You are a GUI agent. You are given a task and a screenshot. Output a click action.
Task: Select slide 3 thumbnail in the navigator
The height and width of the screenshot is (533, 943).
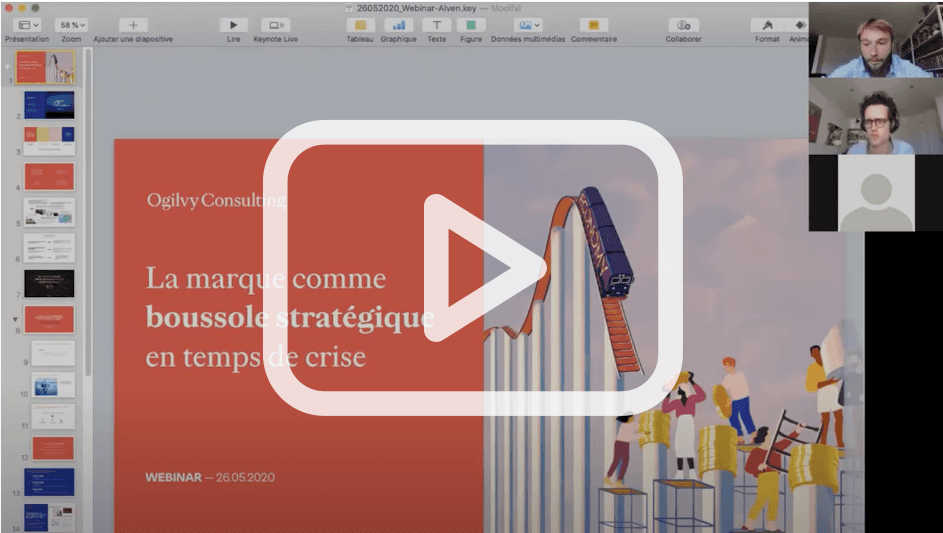[49, 140]
